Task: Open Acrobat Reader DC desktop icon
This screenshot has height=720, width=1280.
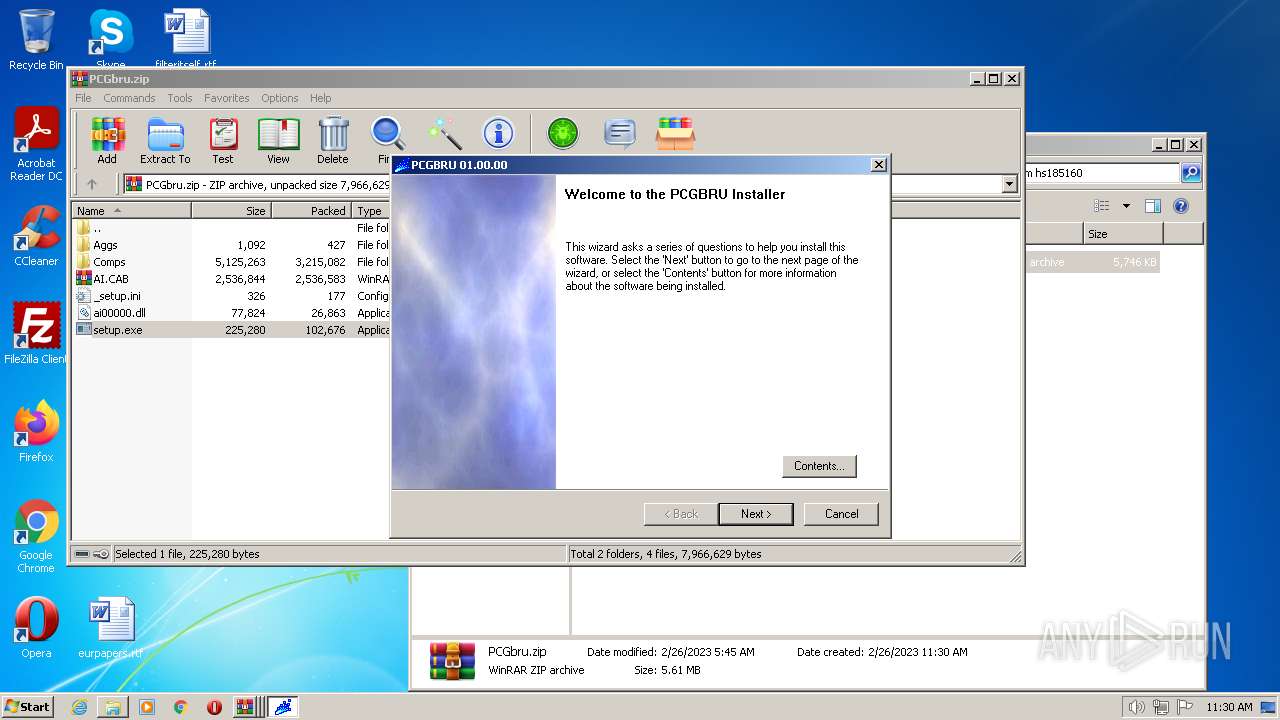Action: [x=36, y=144]
